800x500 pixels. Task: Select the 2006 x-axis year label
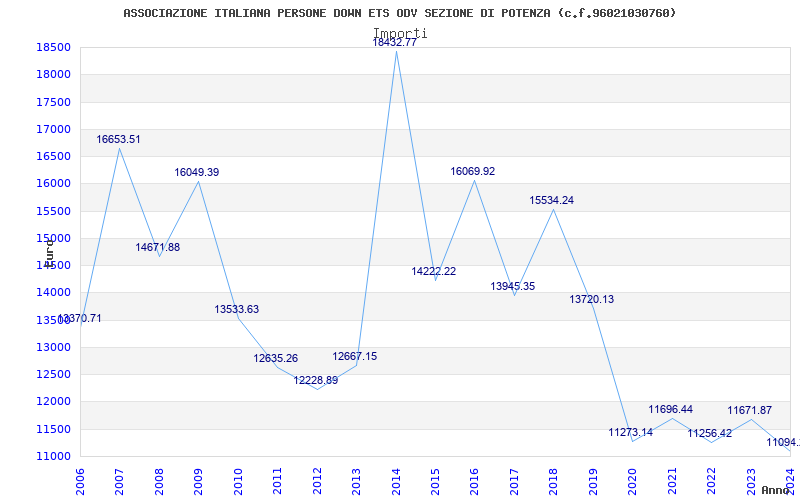[80, 481]
